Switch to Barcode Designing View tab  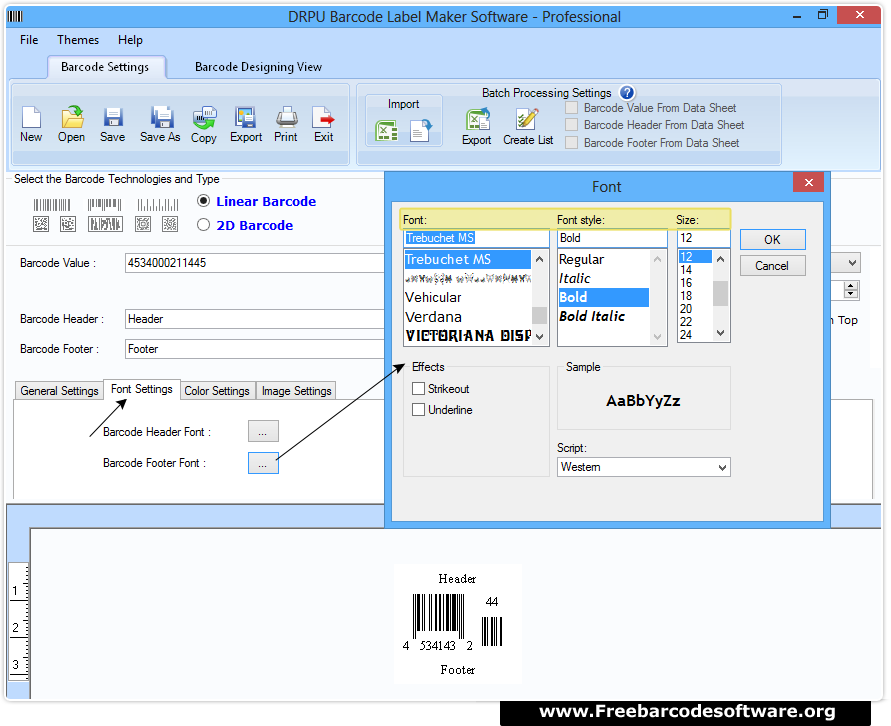tap(258, 67)
